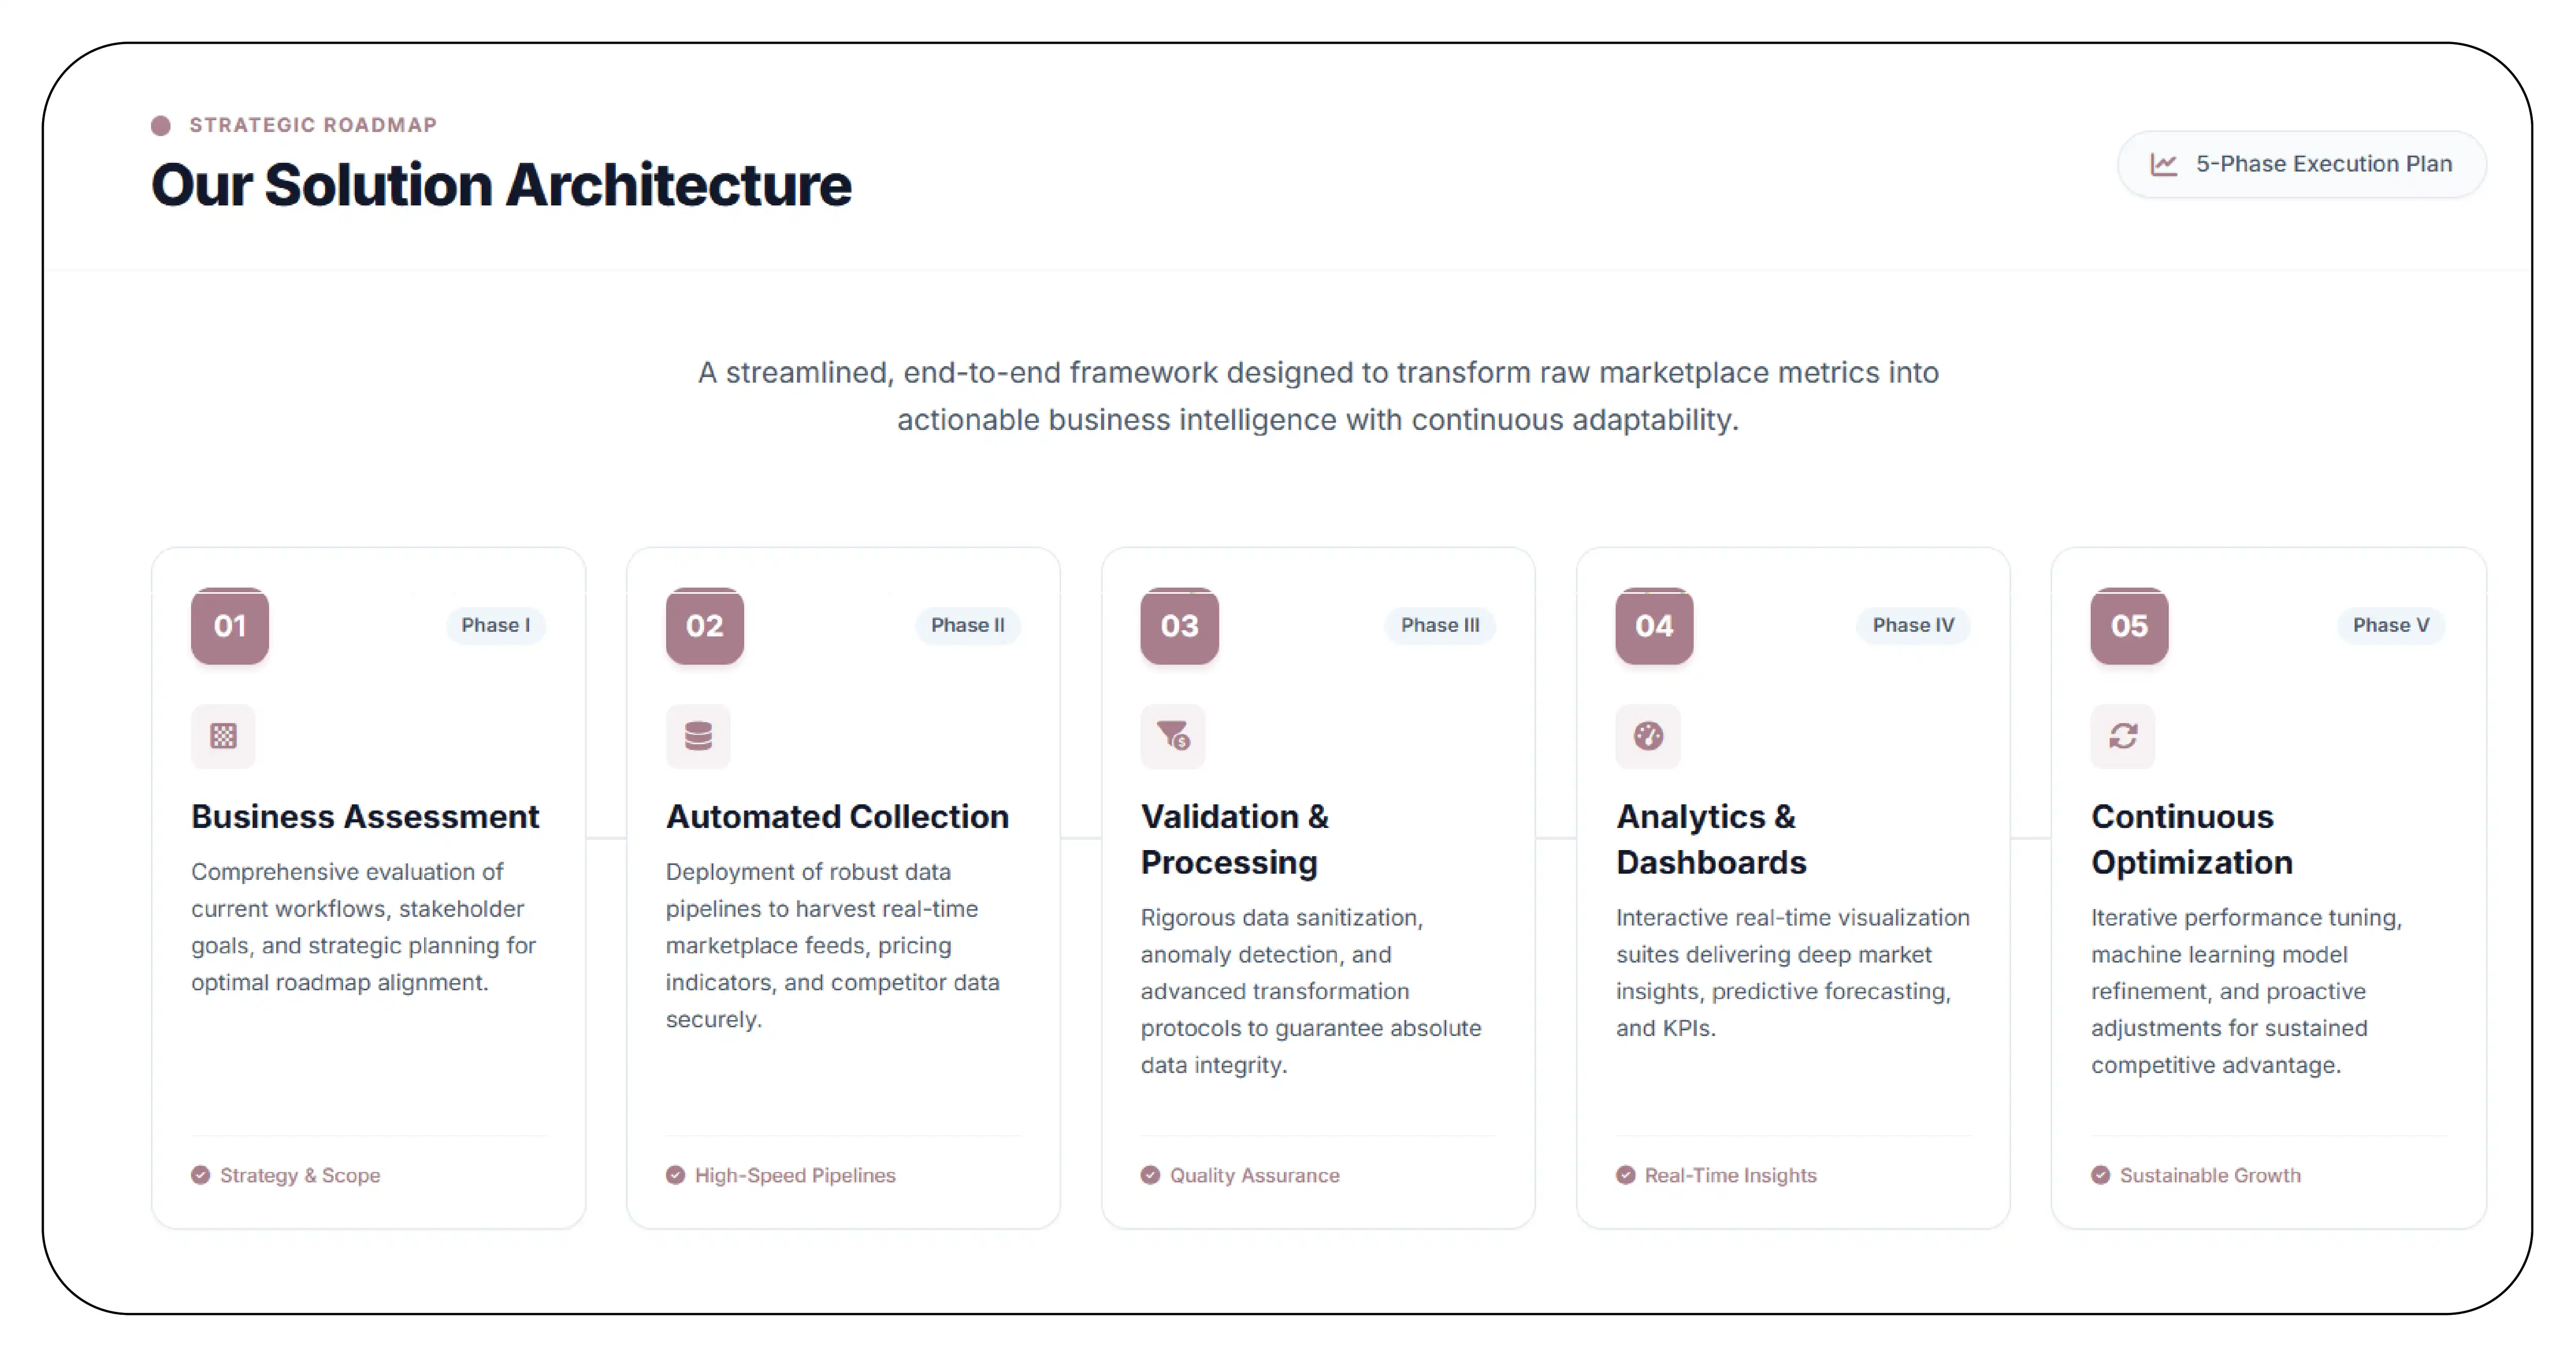Viewport: 2576px width, 1357px height.
Task: Click the refresh arrows icon in Continuous Optimization
Action: point(2123,736)
